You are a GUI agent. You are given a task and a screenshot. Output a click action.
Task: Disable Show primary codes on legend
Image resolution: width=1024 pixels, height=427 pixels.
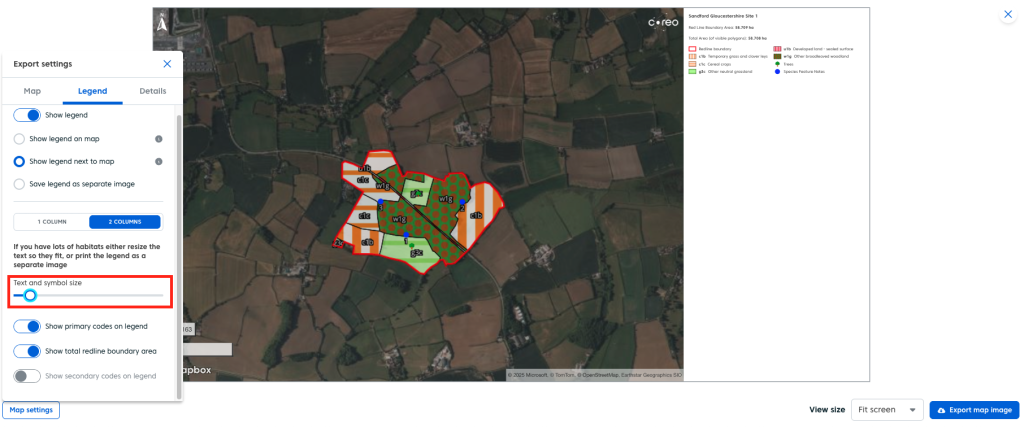[x=27, y=326]
